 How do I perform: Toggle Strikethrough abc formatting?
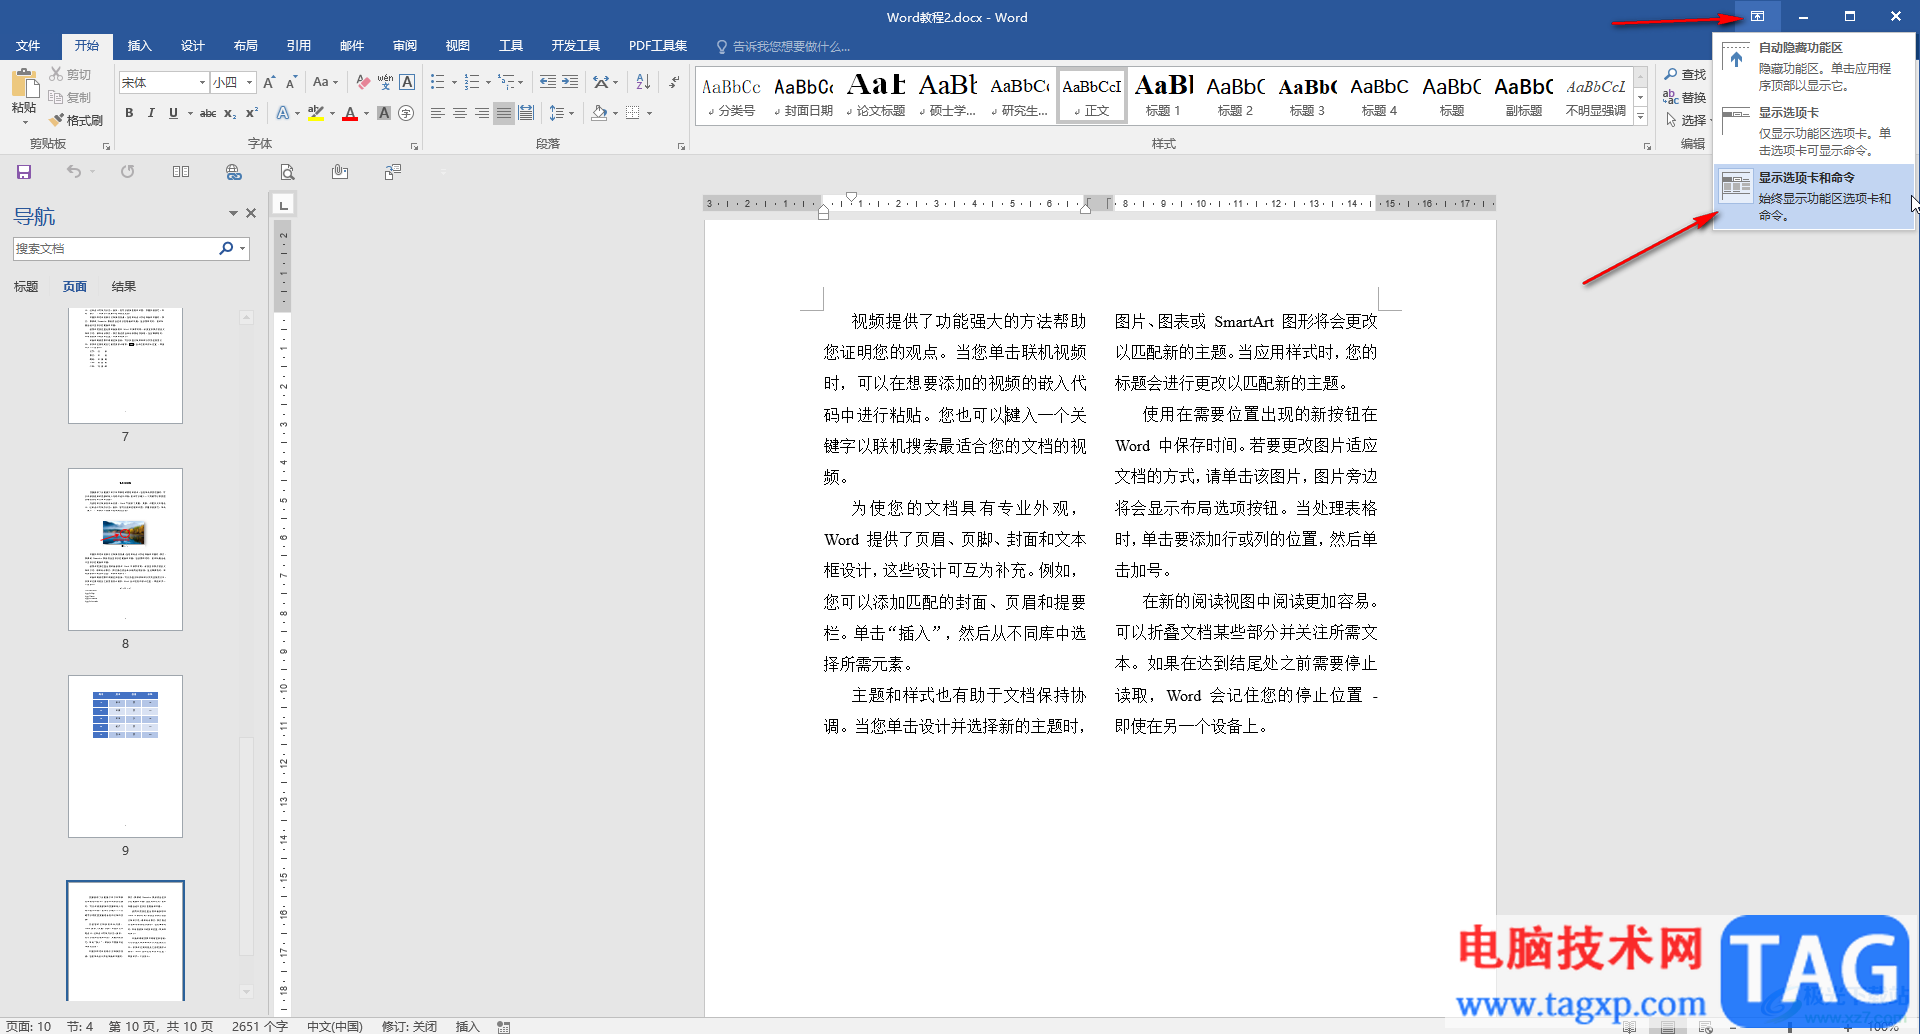(x=208, y=113)
